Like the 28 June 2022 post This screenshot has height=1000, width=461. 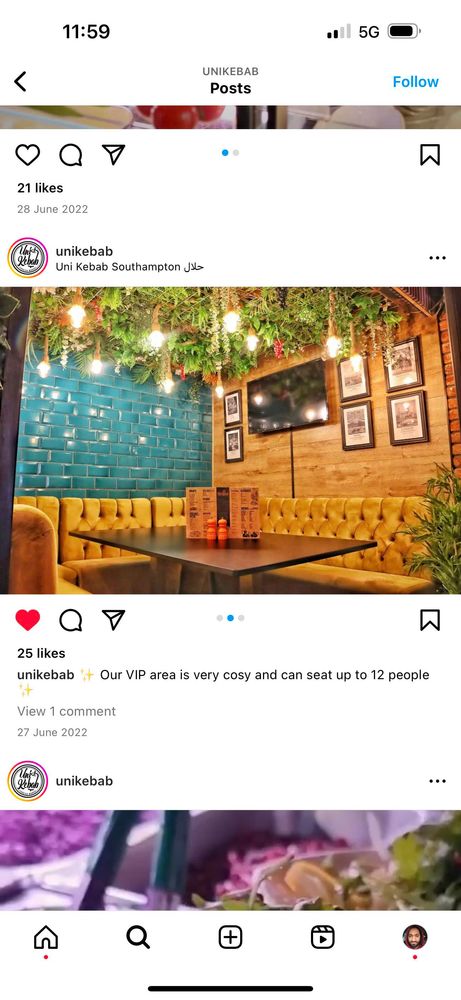(27, 154)
